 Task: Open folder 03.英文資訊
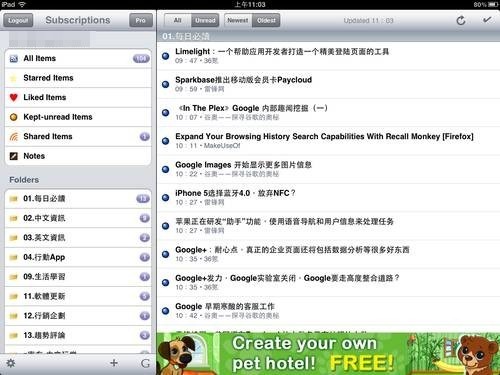pos(78,238)
